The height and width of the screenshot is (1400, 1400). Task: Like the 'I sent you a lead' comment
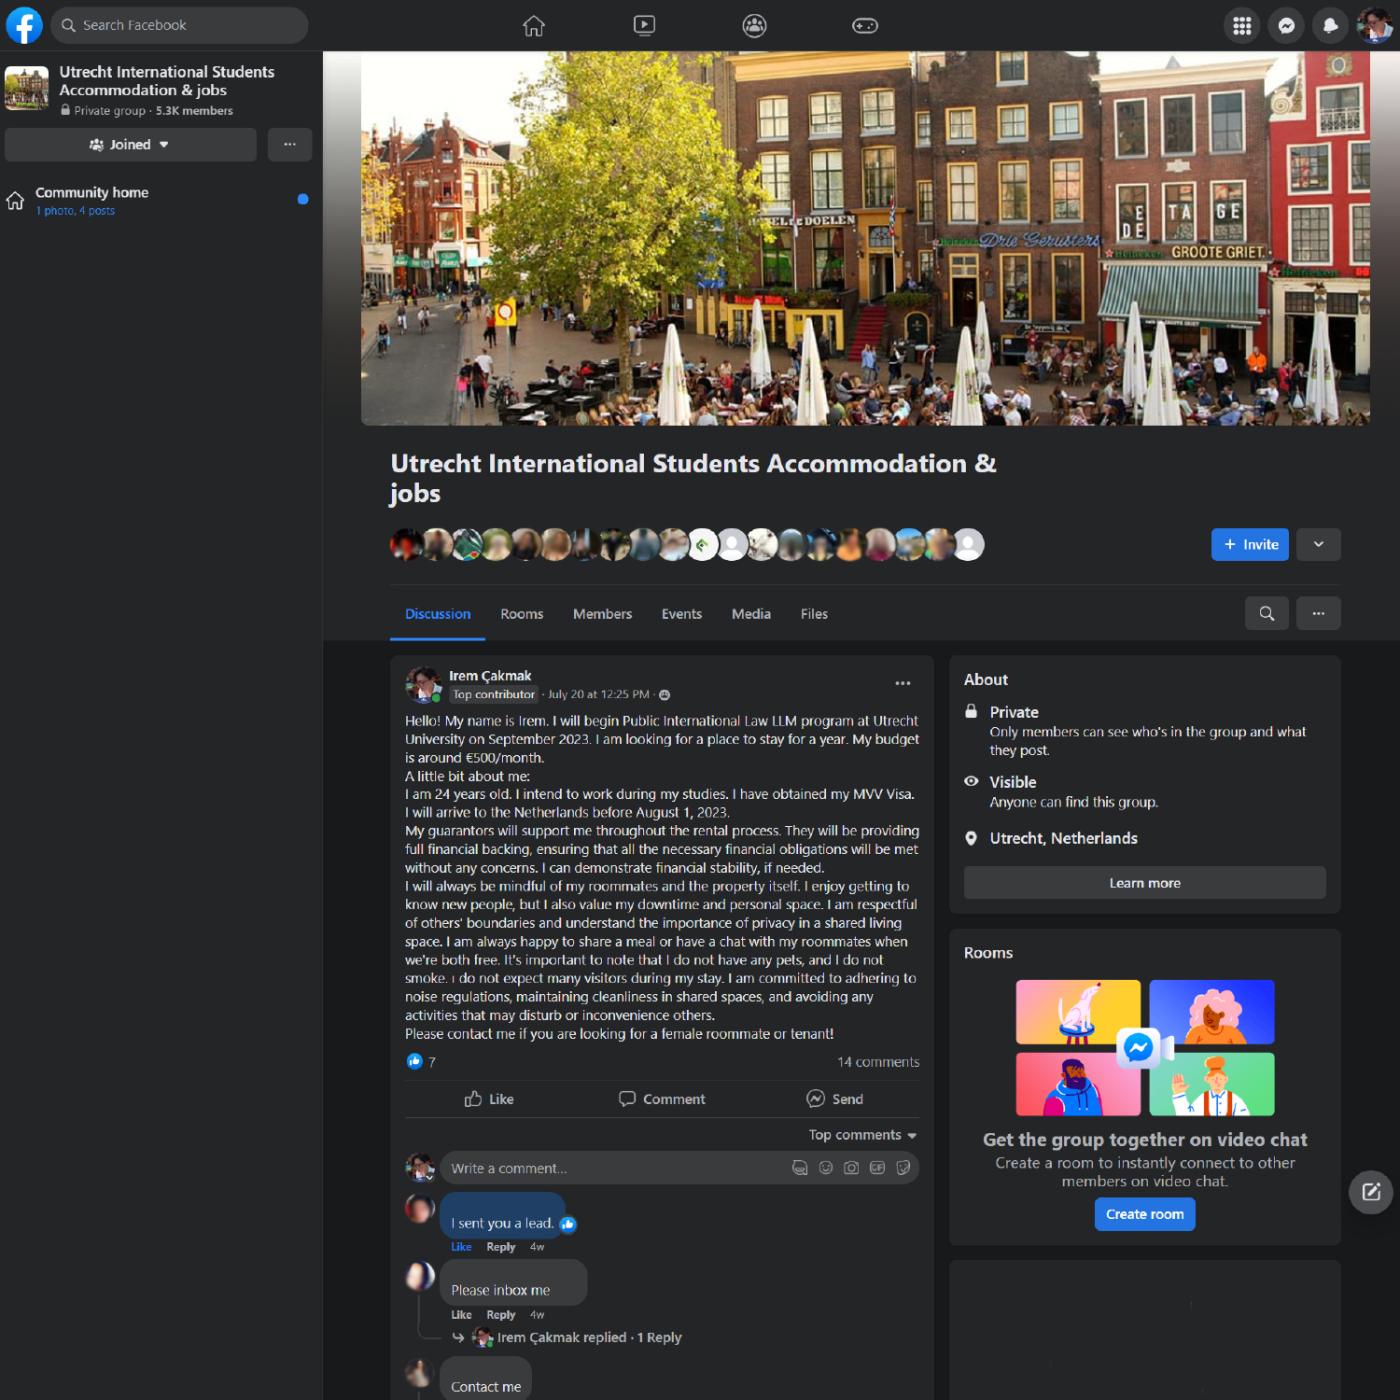[461, 1247]
